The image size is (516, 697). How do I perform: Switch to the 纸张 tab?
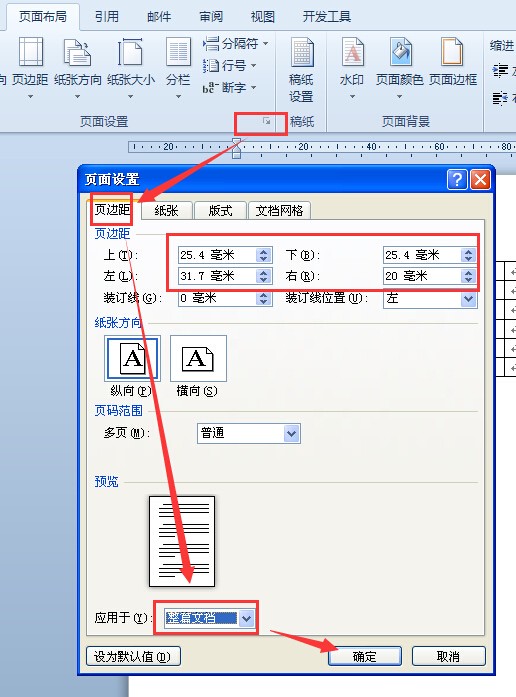pos(166,210)
